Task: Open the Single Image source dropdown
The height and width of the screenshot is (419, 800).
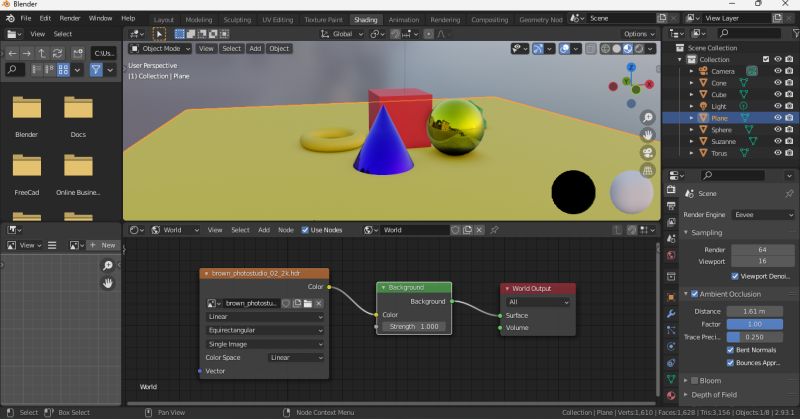Action: [x=265, y=344]
